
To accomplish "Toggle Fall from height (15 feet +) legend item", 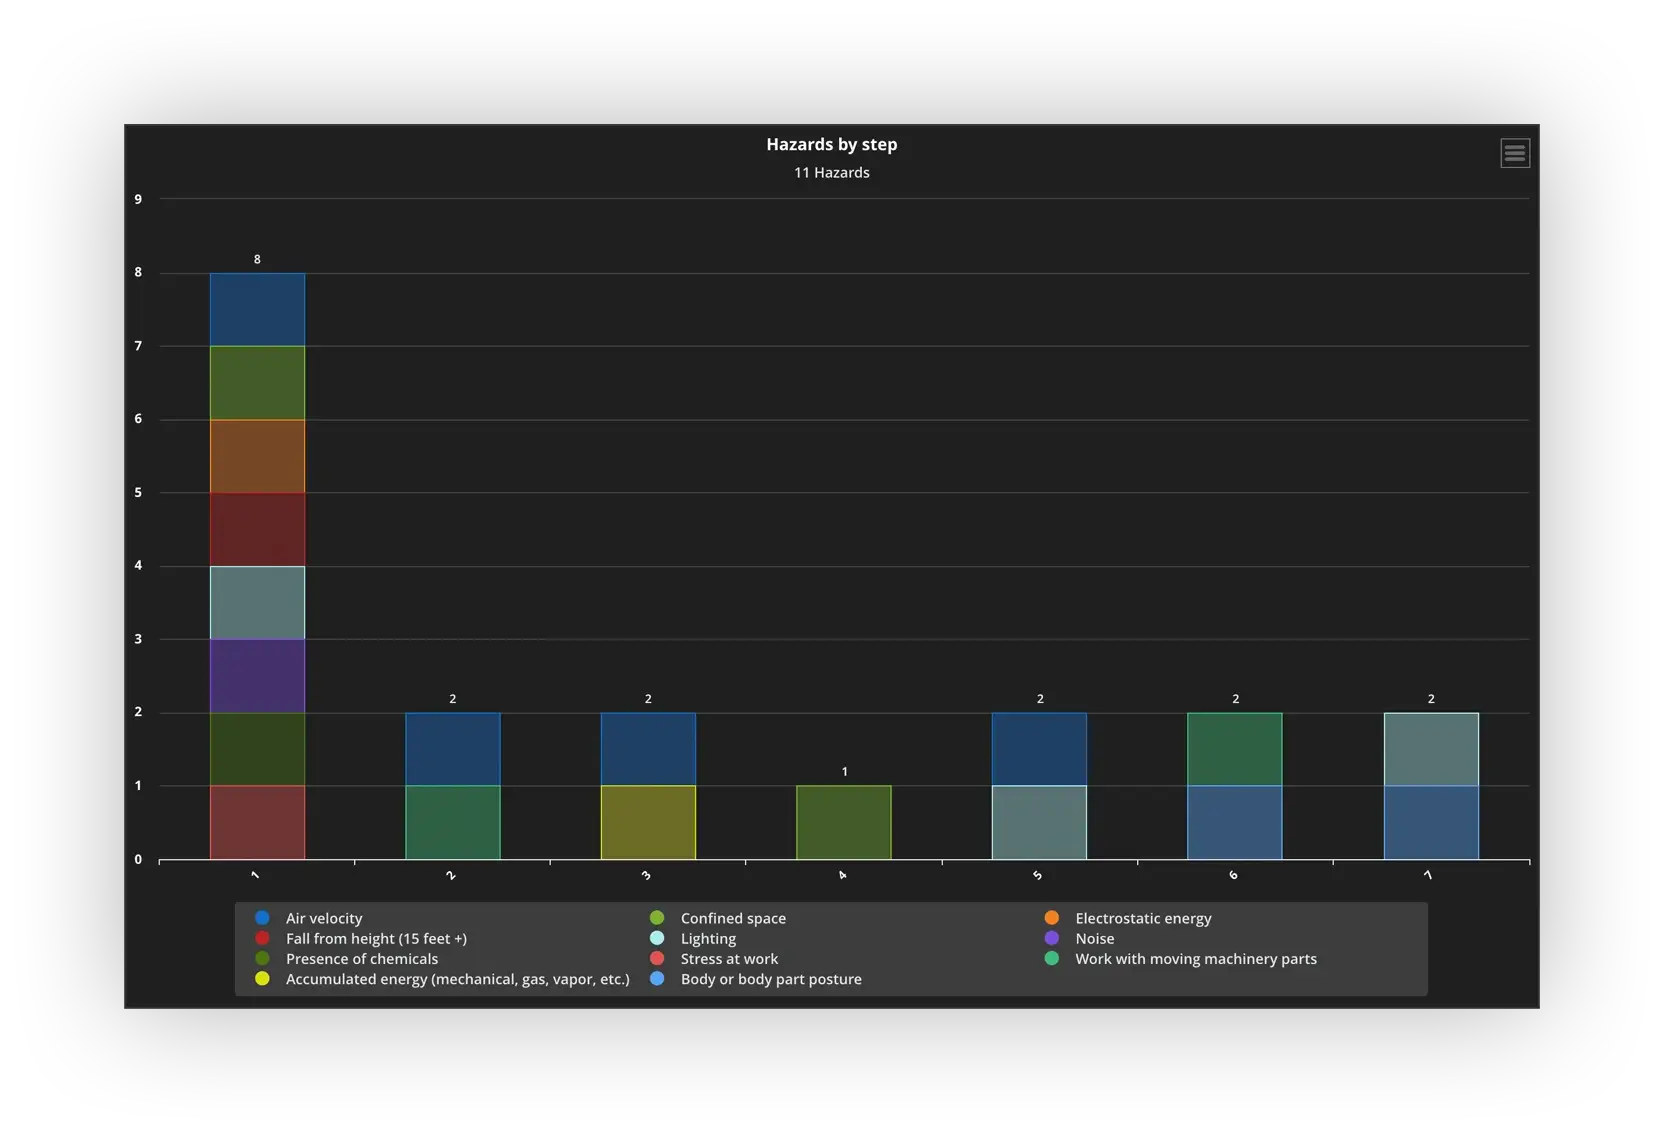I will (361, 938).
